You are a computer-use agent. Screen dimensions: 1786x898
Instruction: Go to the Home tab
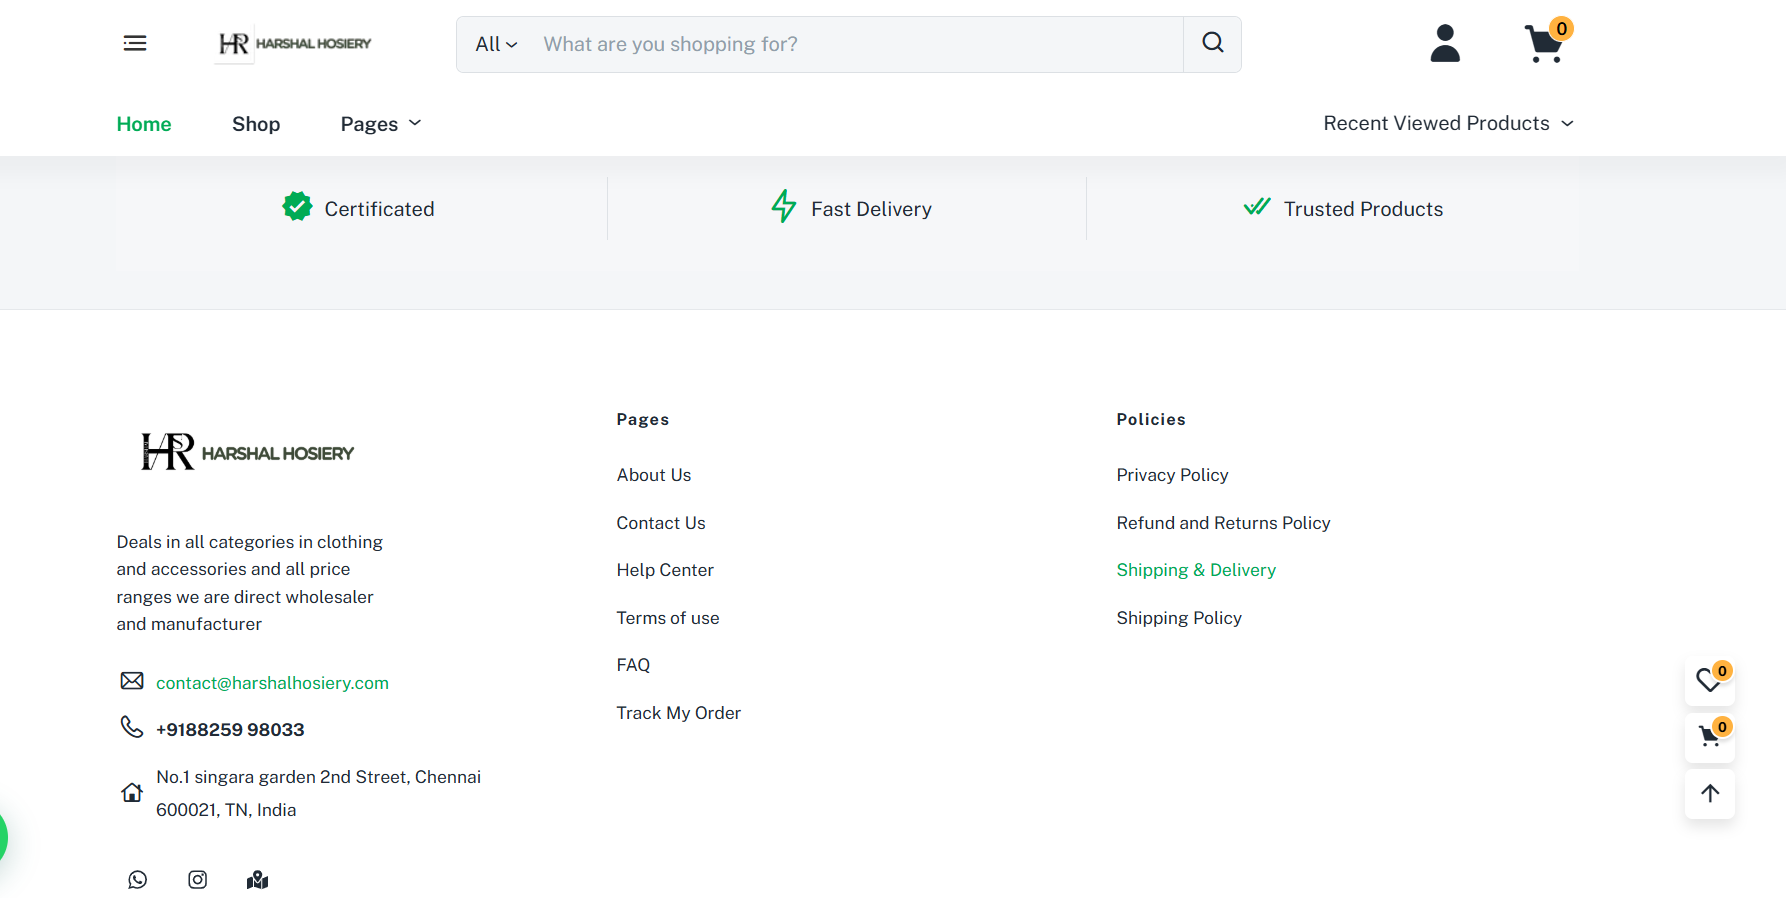(144, 124)
